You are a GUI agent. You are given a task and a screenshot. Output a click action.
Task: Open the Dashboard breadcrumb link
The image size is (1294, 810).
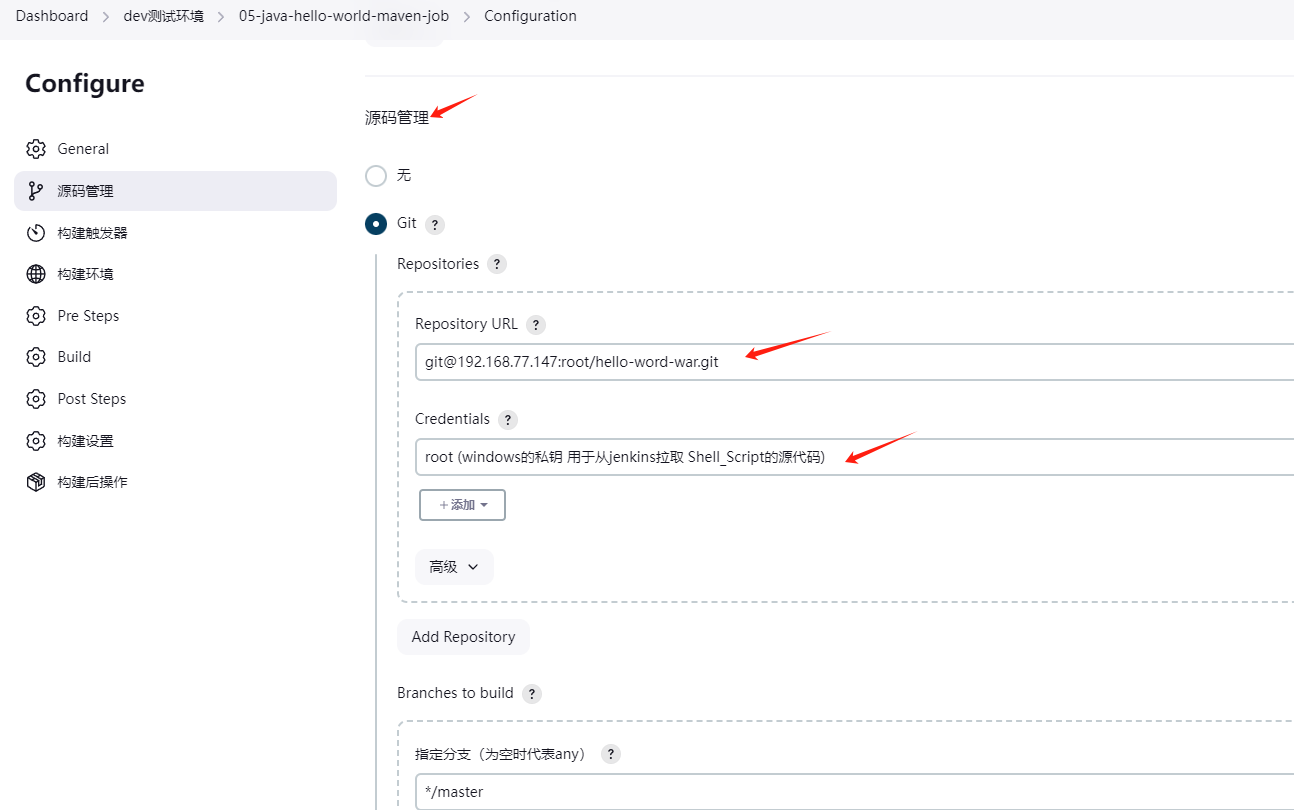pyautogui.click(x=52, y=16)
